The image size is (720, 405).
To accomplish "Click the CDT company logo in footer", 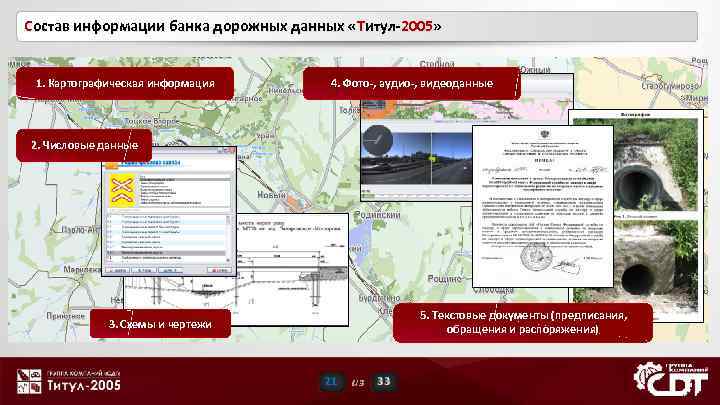I will click(x=671, y=379).
